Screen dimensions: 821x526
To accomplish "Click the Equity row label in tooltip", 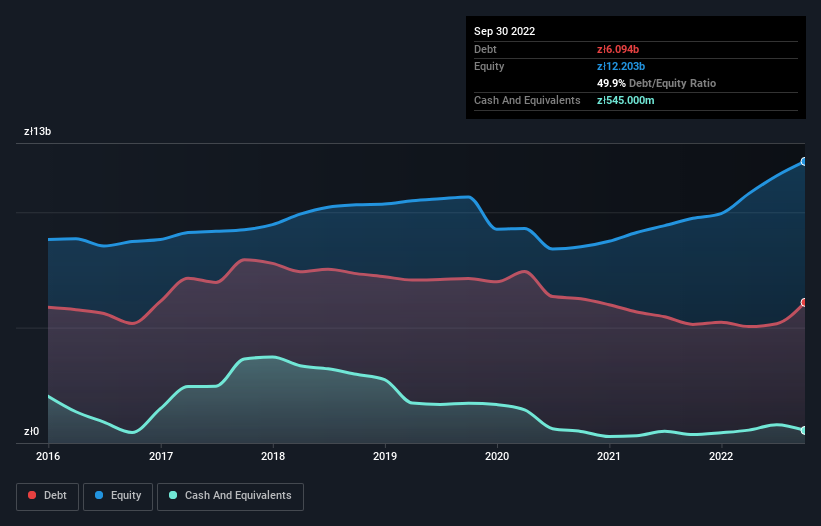I will coord(489,66).
